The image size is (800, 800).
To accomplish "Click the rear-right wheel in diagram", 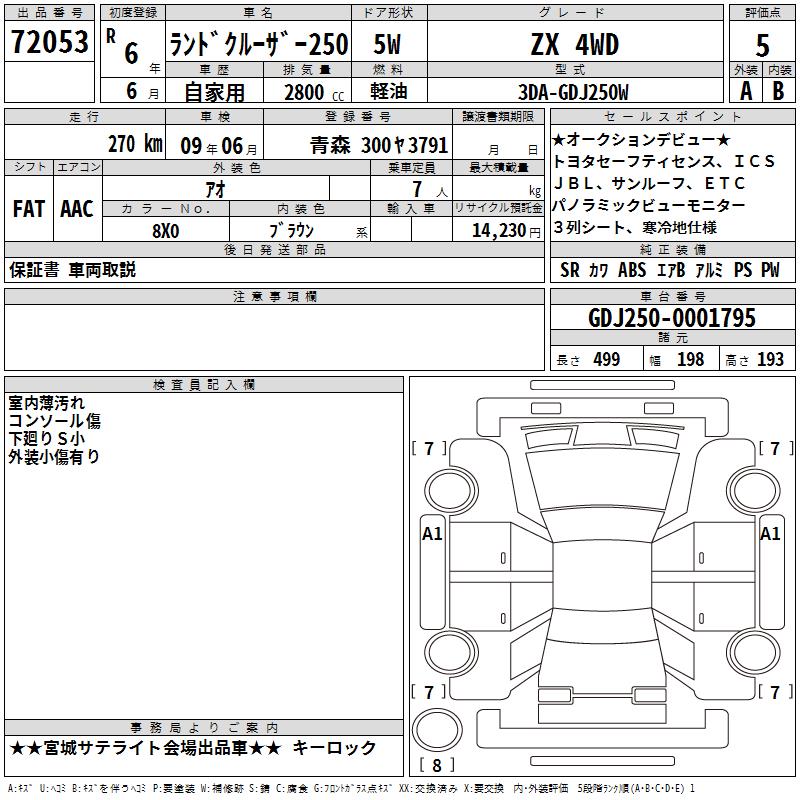I will tap(753, 652).
